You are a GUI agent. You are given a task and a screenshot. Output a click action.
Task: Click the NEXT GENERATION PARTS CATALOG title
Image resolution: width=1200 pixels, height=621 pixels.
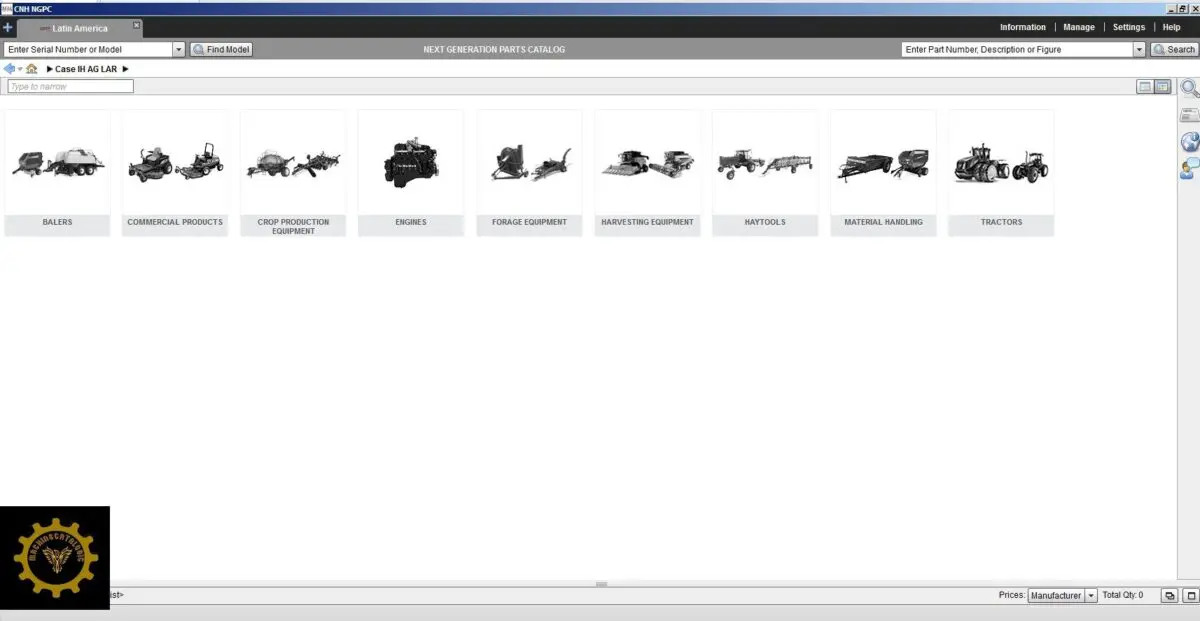pyautogui.click(x=494, y=49)
